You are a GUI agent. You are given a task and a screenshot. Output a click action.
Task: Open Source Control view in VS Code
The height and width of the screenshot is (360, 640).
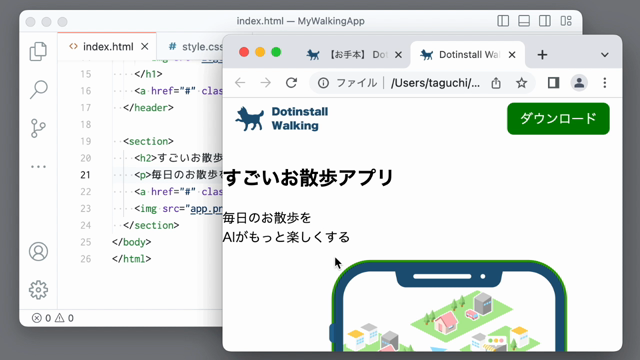(38, 128)
